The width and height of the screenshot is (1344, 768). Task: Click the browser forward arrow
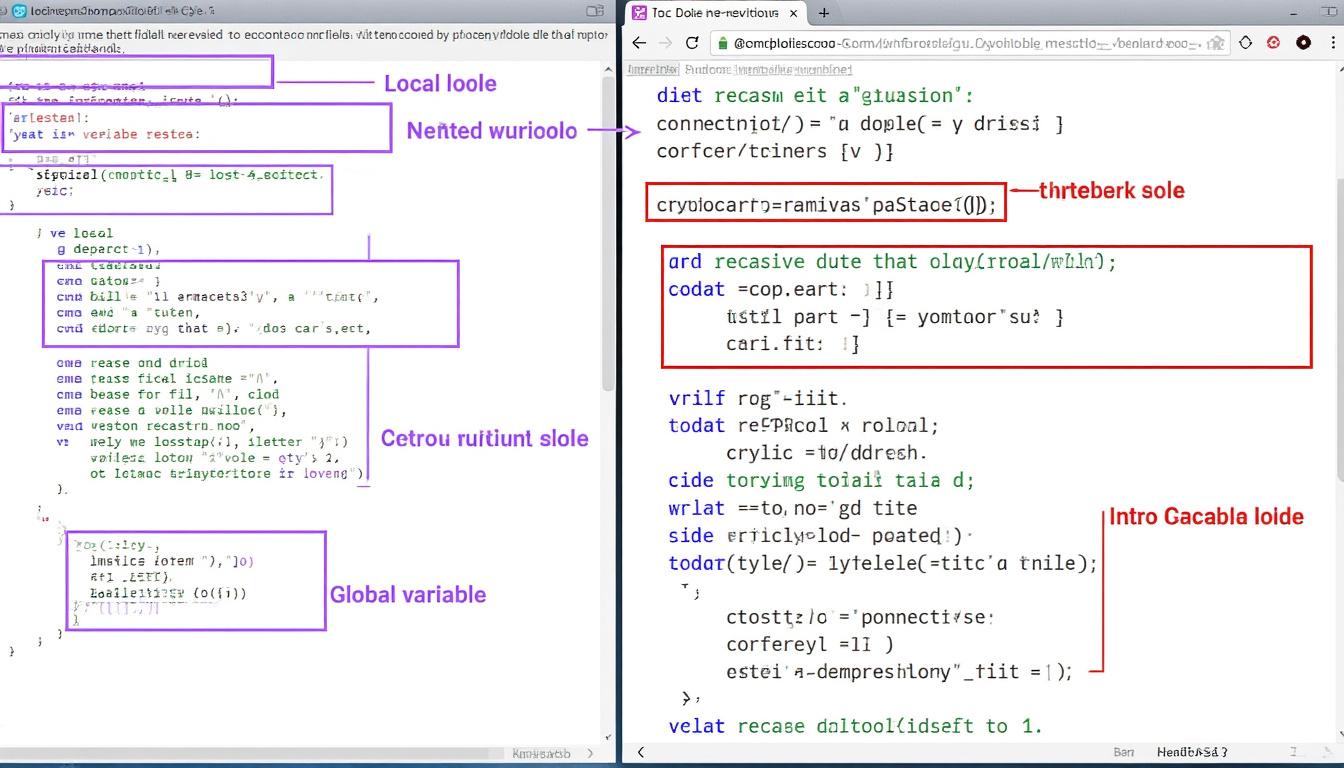[665, 42]
